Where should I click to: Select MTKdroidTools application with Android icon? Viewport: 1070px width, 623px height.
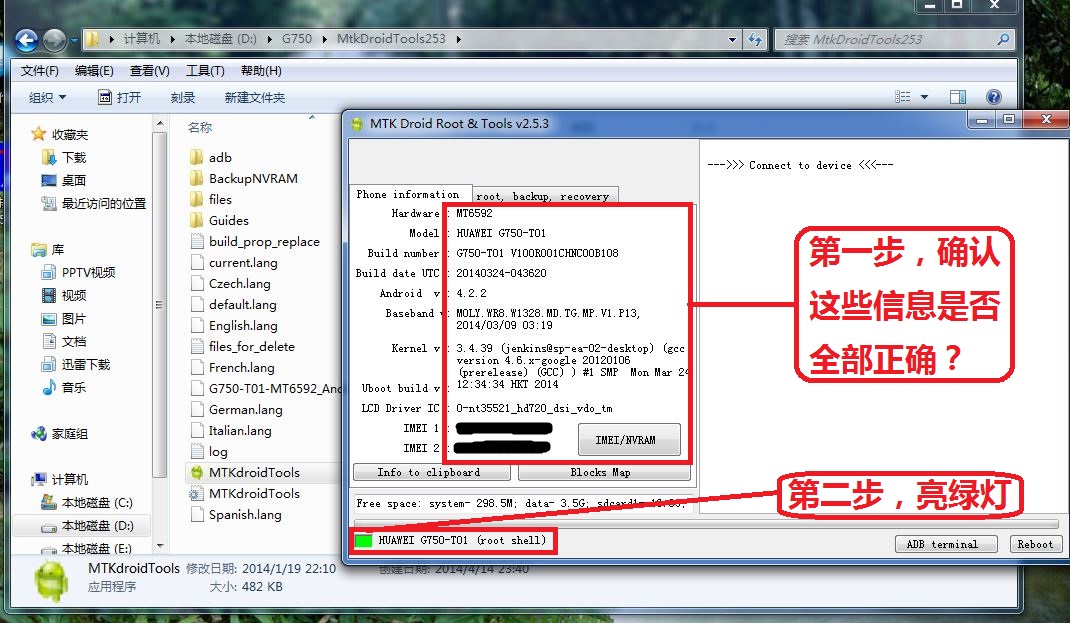click(245, 472)
